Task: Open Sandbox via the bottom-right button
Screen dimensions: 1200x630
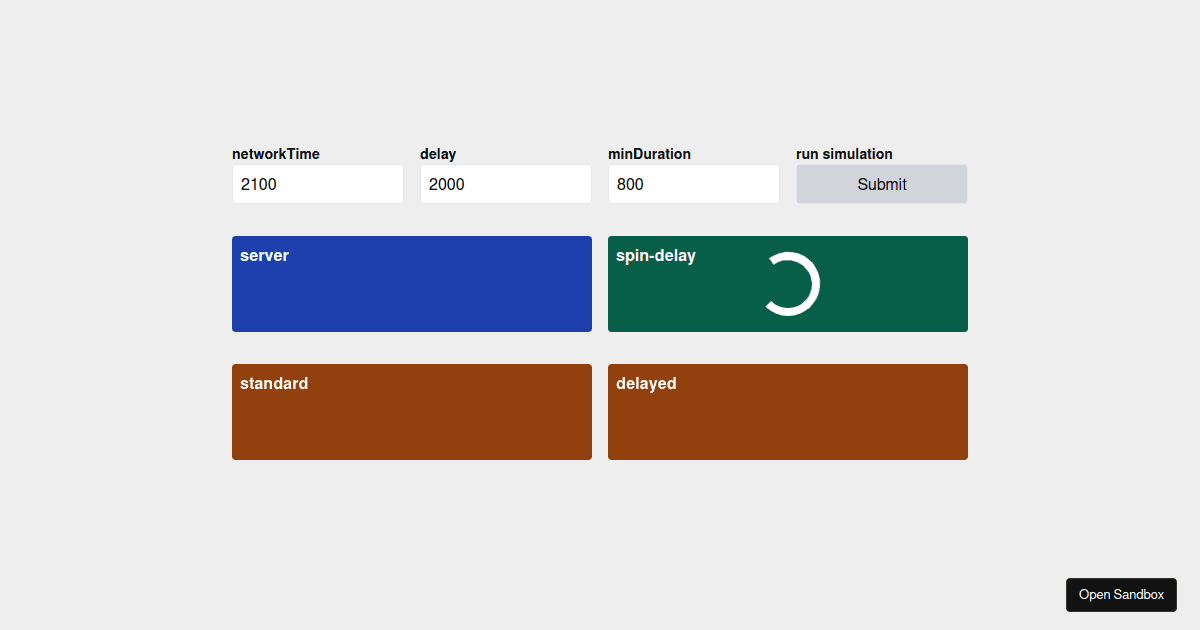Action: point(1121,594)
